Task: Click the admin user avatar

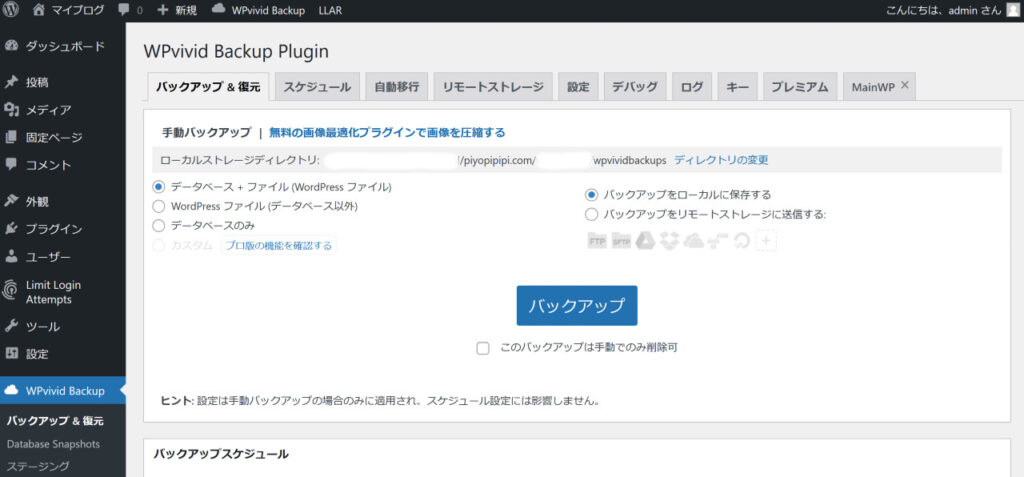Action: [1013, 10]
